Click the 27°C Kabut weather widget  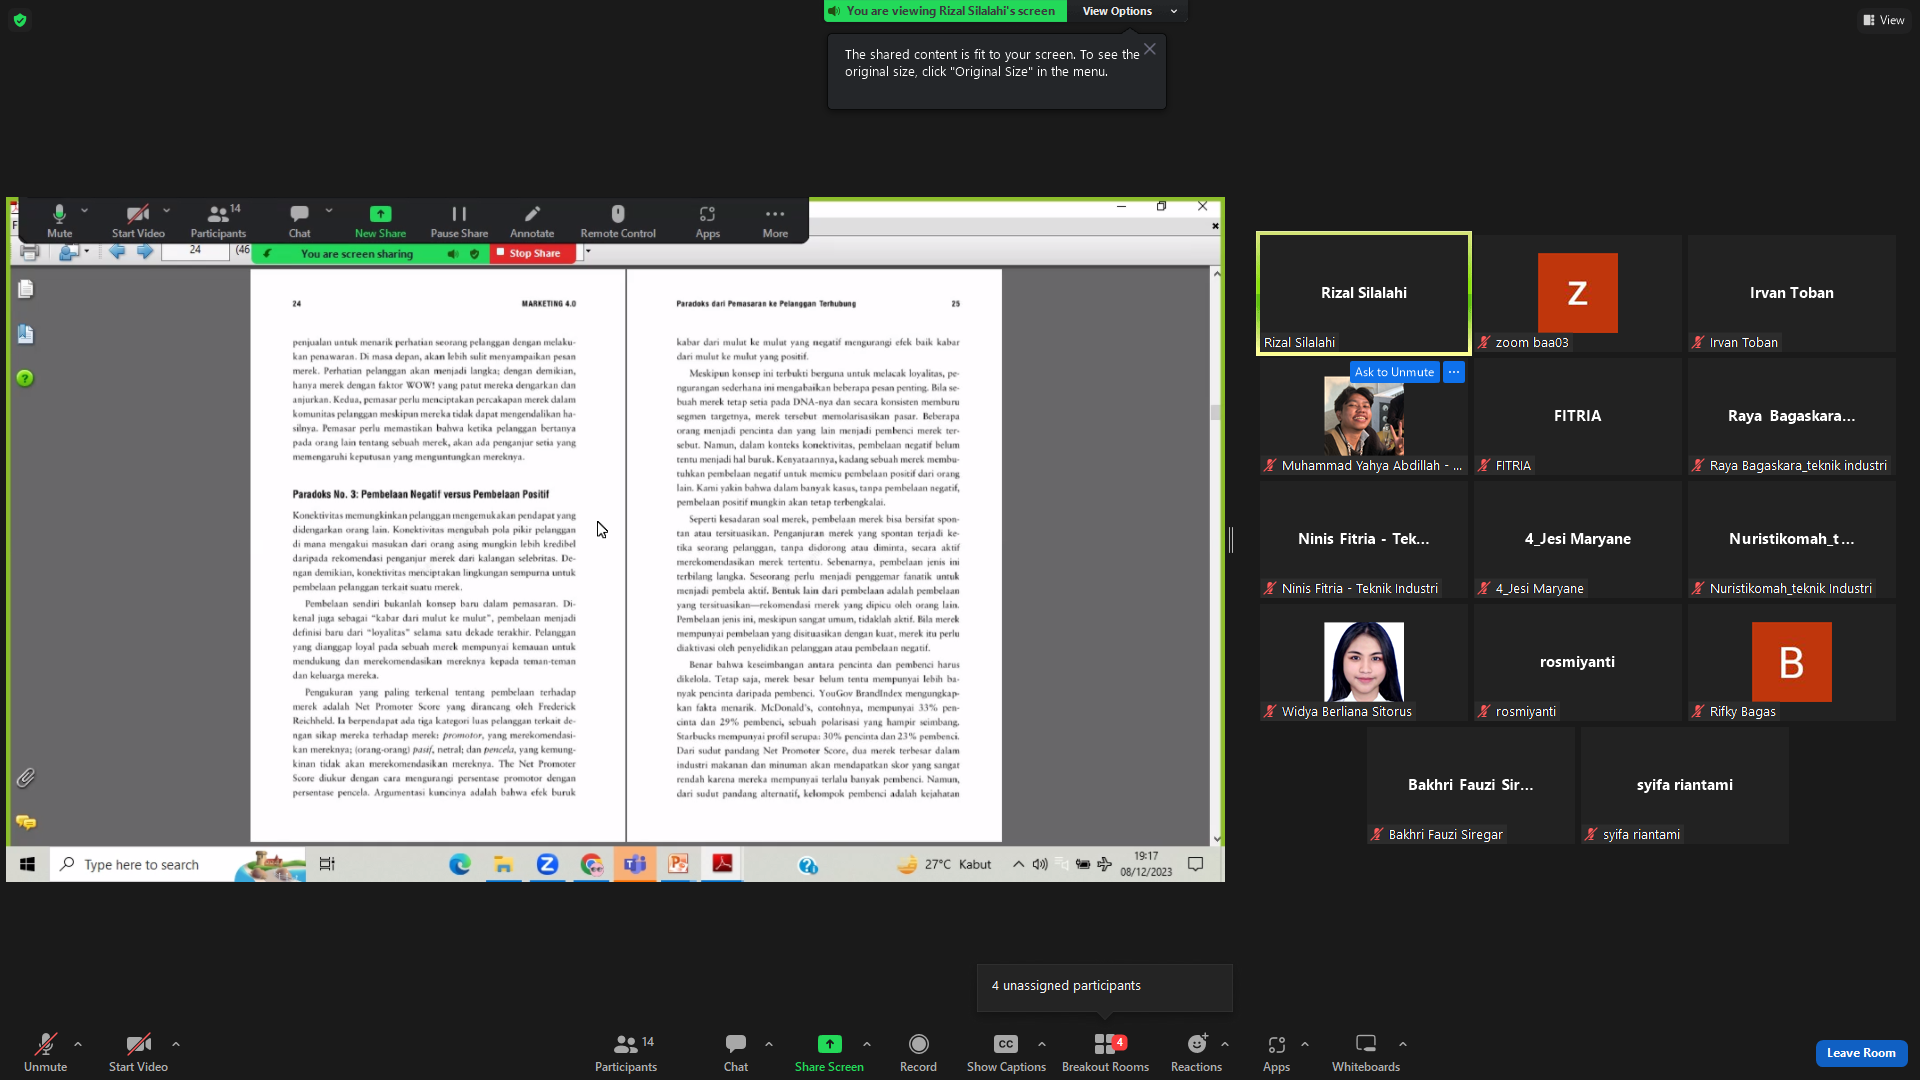[945, 865]
